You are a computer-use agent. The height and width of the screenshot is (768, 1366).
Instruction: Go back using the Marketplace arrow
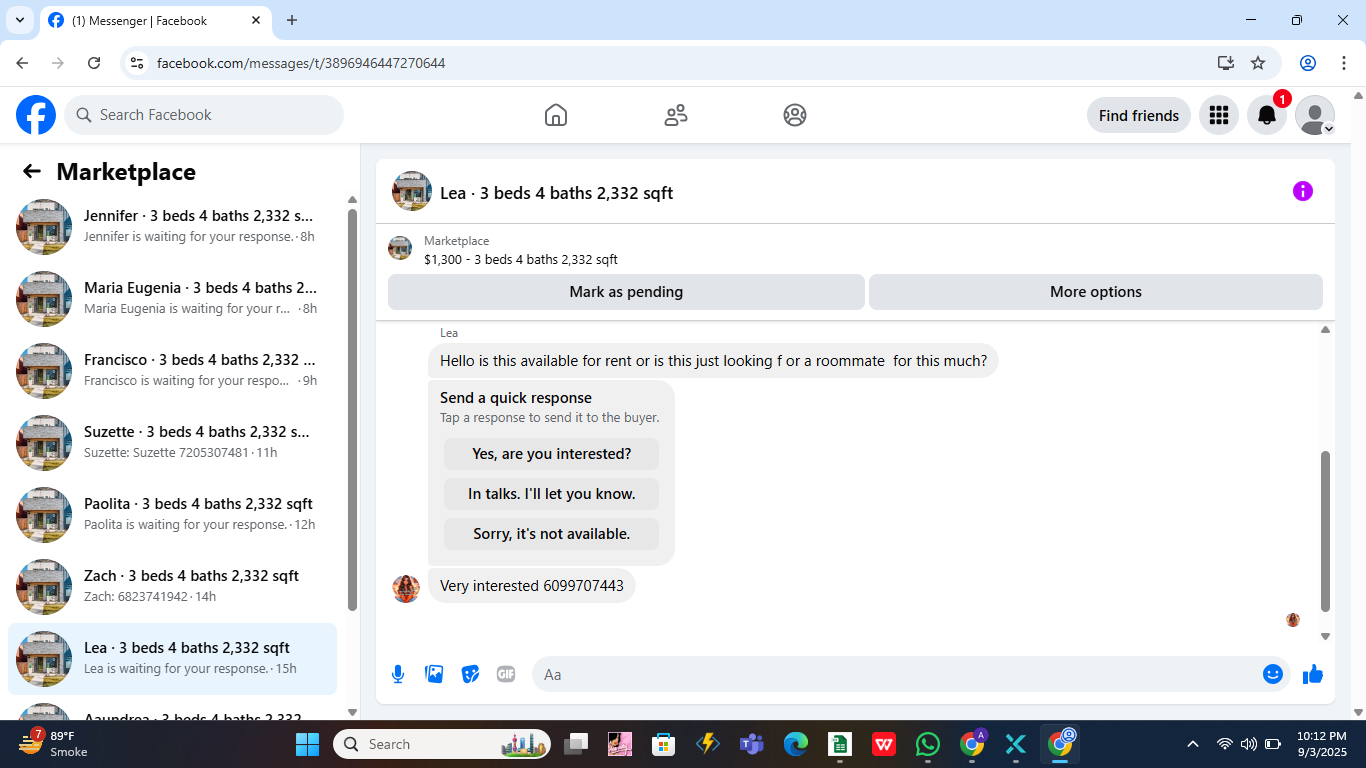coord(32,171)
